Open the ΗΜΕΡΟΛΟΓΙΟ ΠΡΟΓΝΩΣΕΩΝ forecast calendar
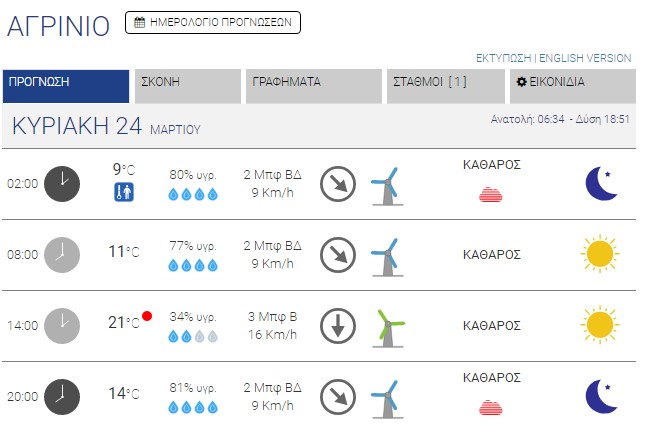Viewport: 654px width, 432px height. 212,22
